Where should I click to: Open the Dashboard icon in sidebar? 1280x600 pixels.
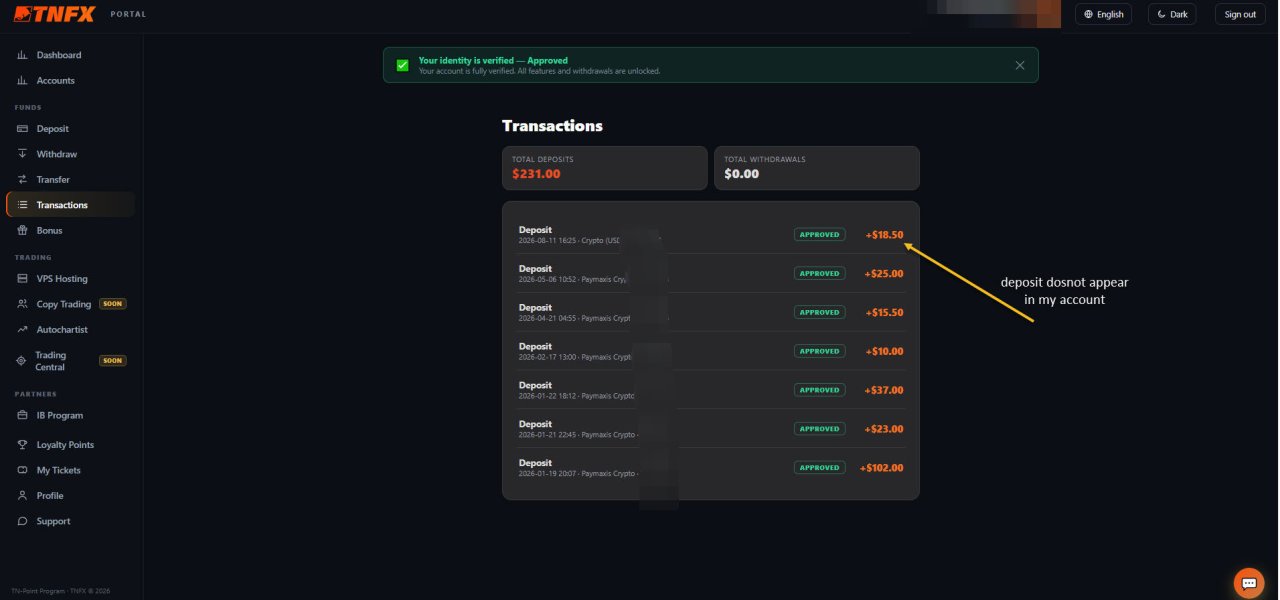point(22,55)
